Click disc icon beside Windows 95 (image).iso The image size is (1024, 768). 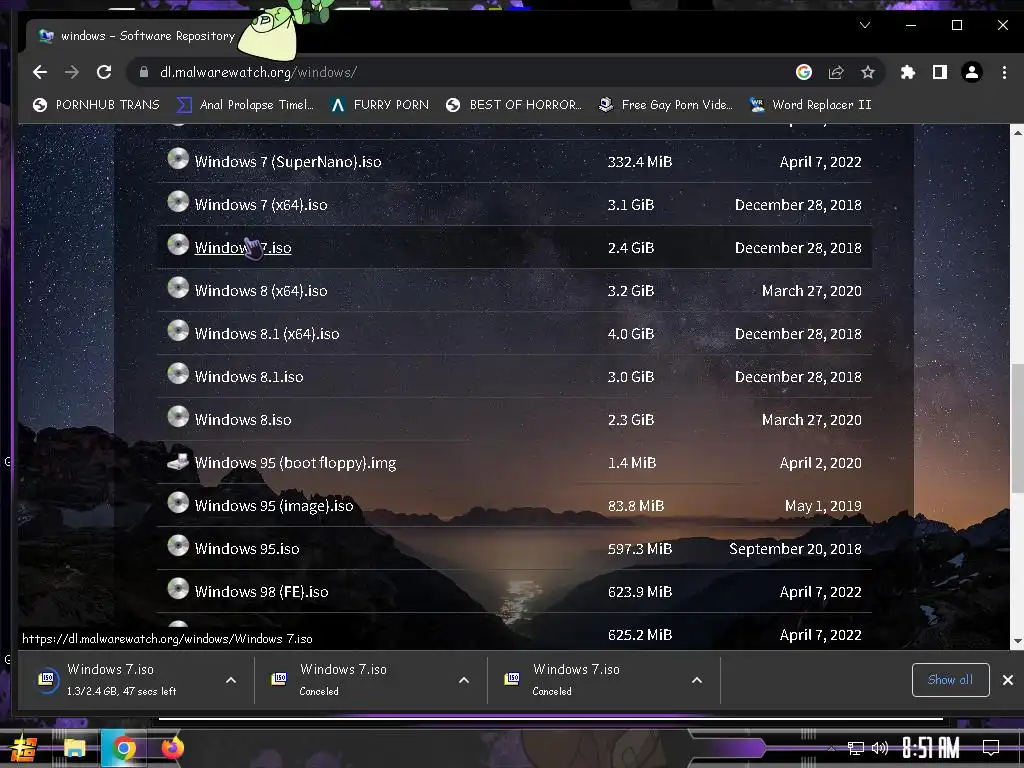point(178,503)
